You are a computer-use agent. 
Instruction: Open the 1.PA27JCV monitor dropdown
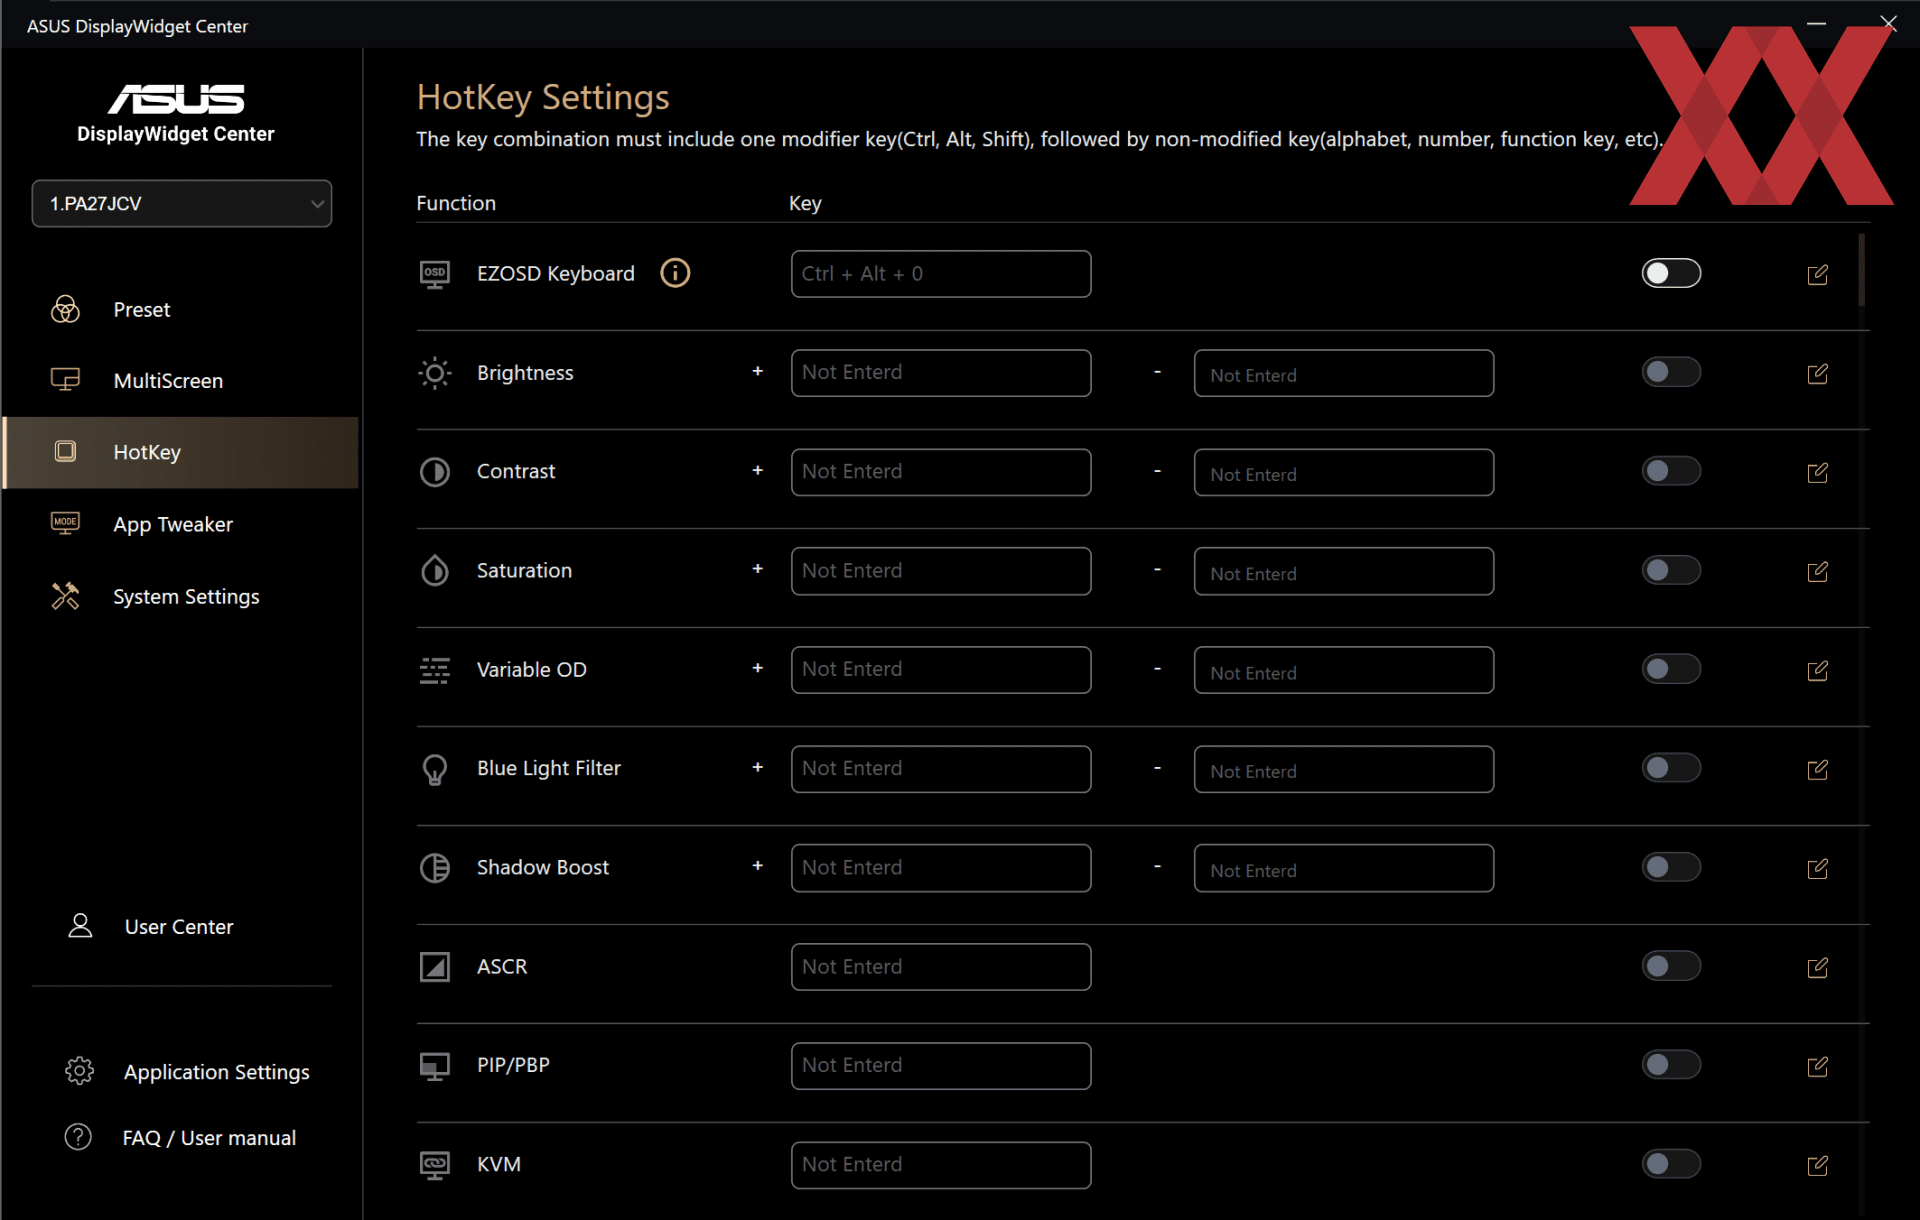182,203
